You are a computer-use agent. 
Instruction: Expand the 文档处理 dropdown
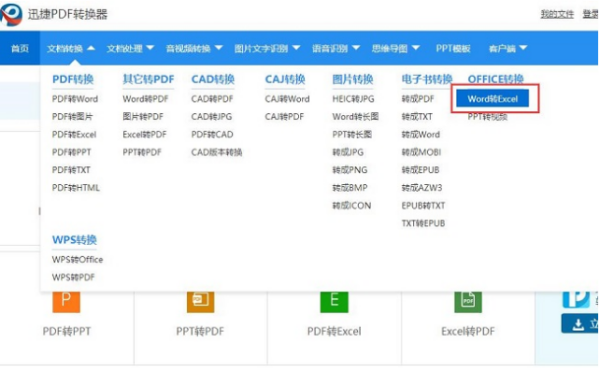[x=130, y=48]
